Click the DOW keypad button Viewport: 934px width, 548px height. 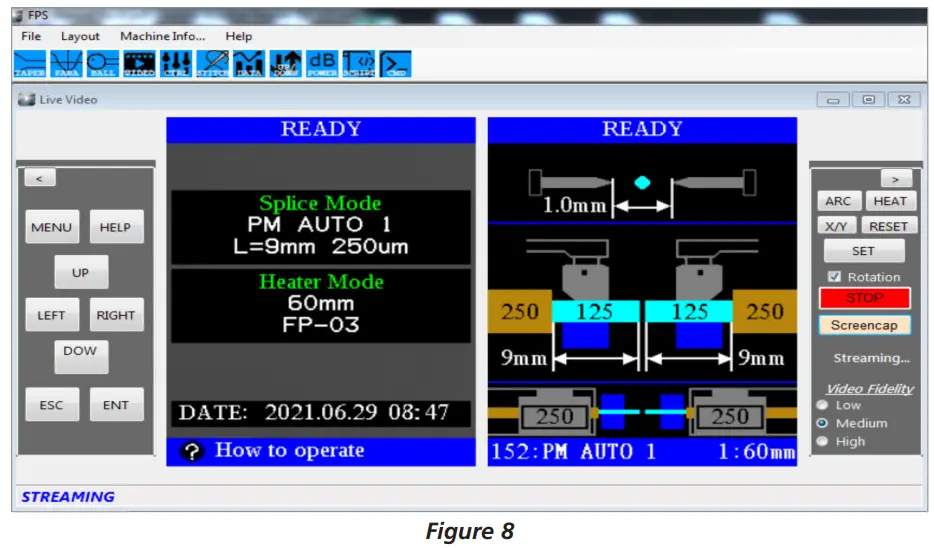[x=81, y=357]
